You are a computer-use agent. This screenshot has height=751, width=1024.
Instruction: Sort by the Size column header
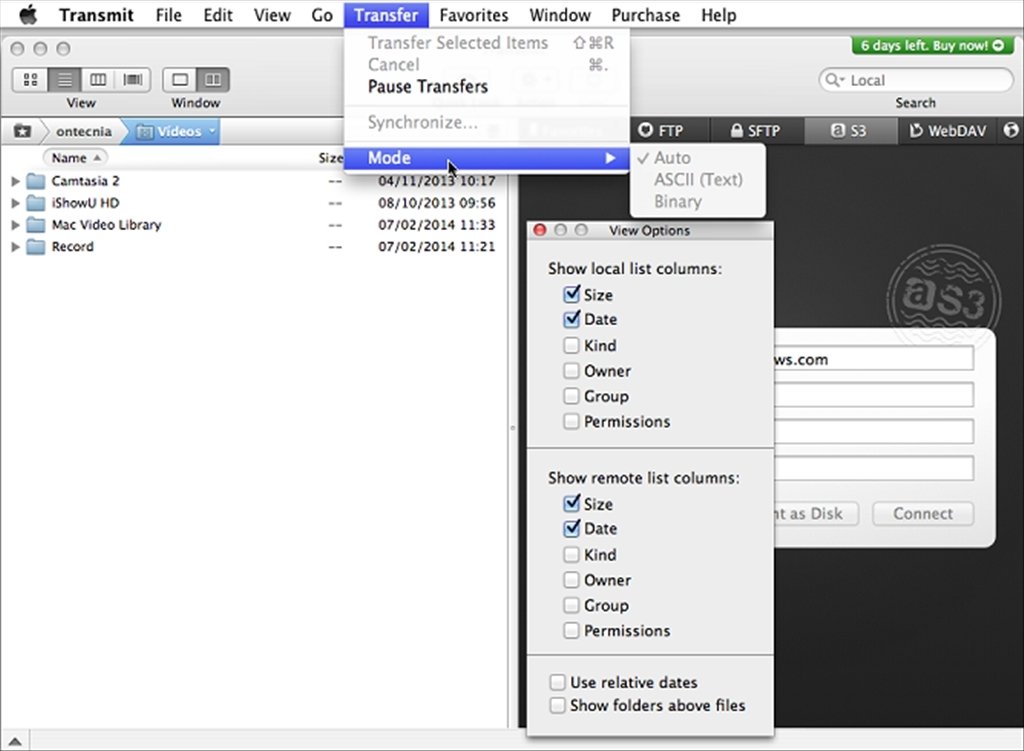coord(330,157)
